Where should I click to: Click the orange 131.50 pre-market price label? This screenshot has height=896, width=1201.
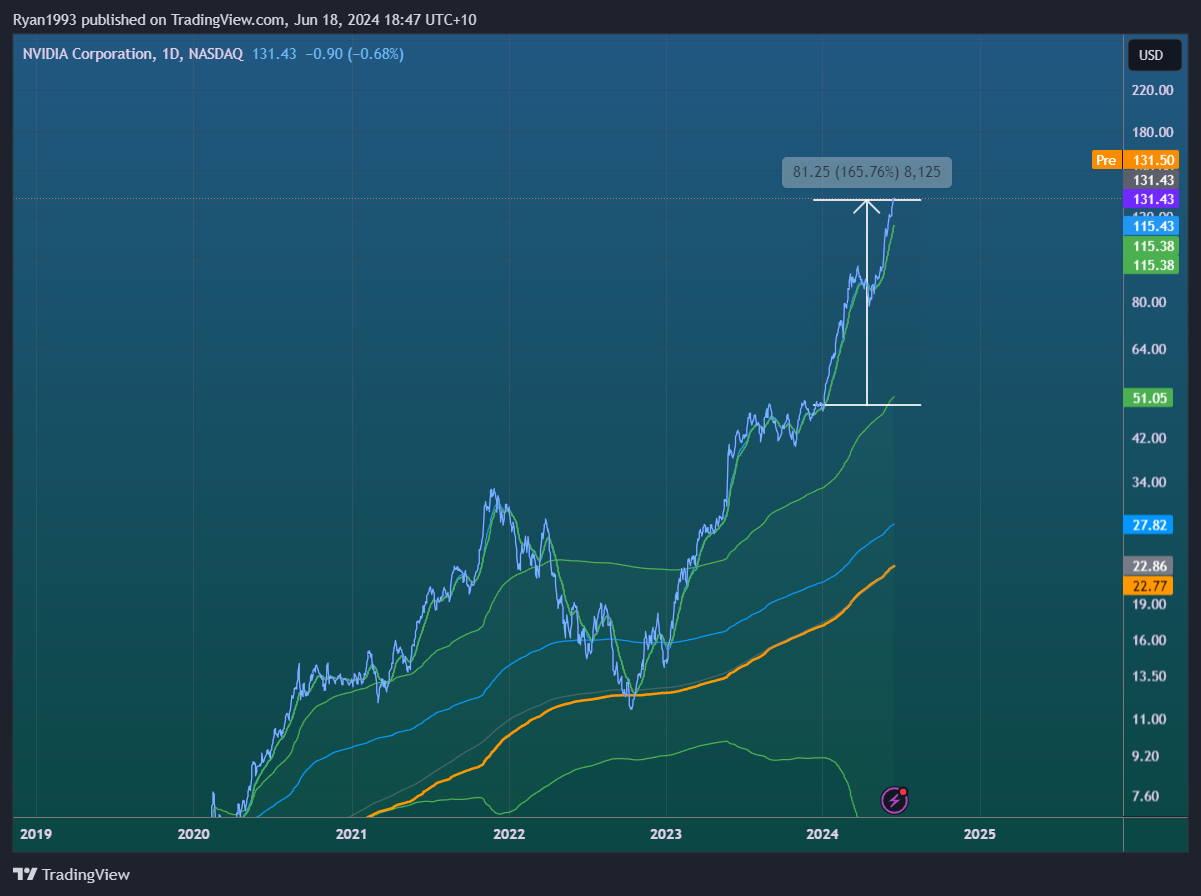(1151, 160)
